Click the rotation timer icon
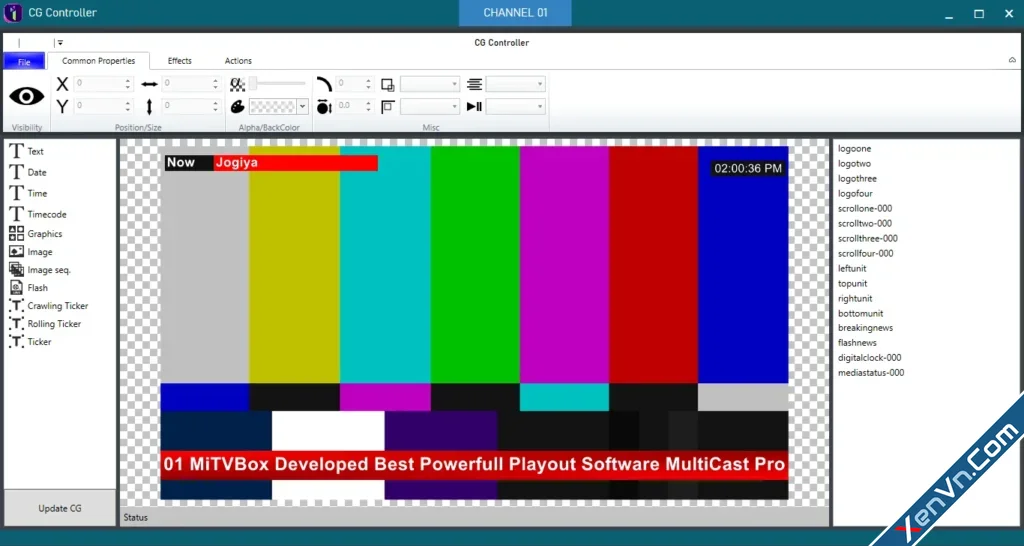This screenshot has width=1024, height=546. coord(324,106)
